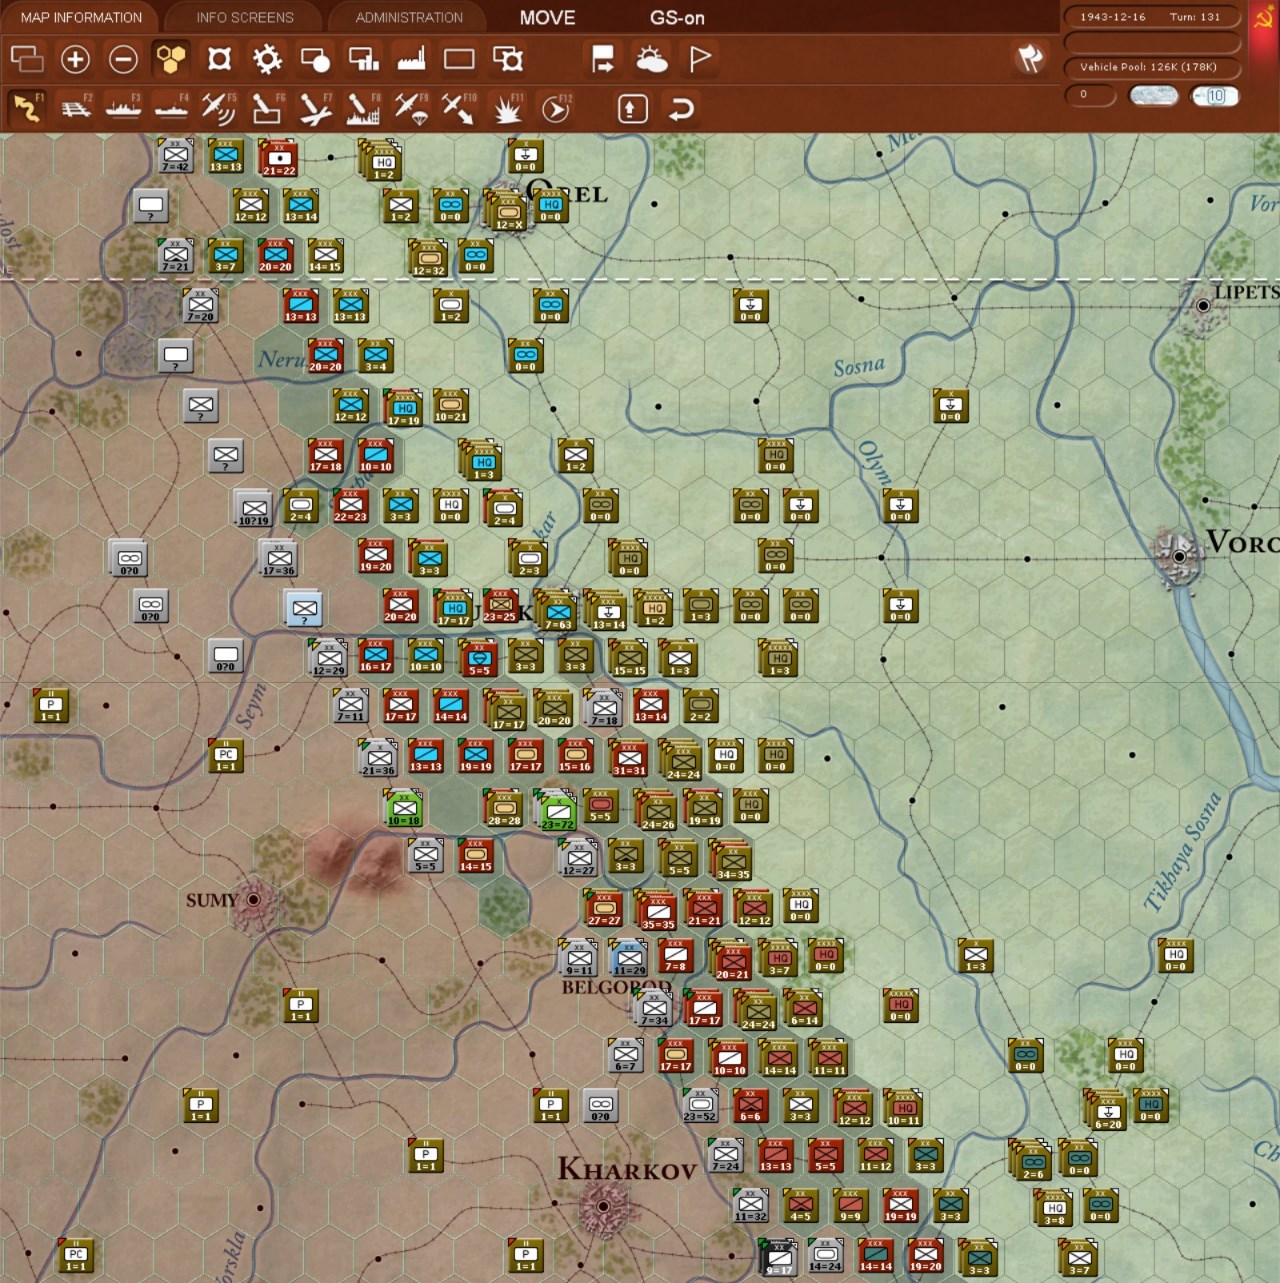Click the crossed white flags icon
1280x1283 pixels.
pos(1030,58)
